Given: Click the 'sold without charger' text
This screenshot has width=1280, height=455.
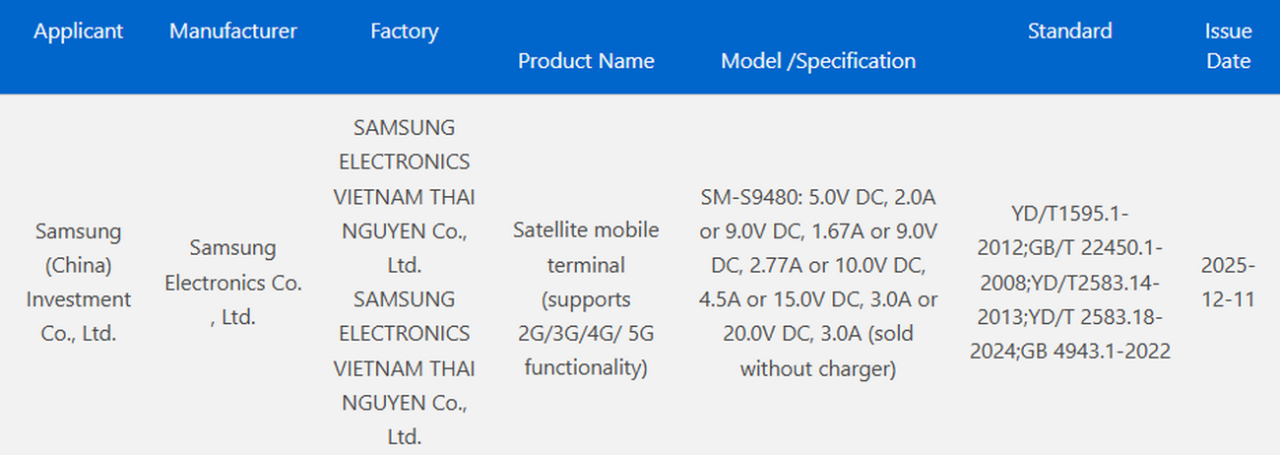Looking at the screenshot, I should (818, 351).
